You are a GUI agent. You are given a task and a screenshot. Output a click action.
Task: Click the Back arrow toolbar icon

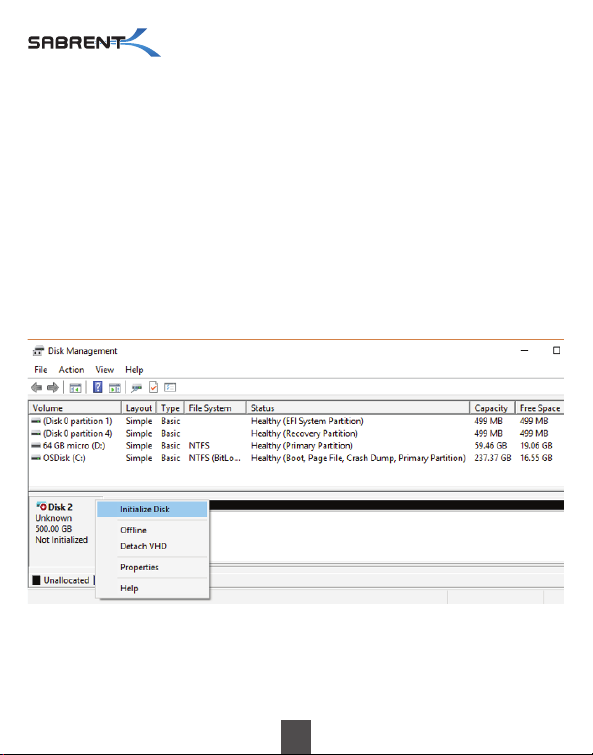37,388
